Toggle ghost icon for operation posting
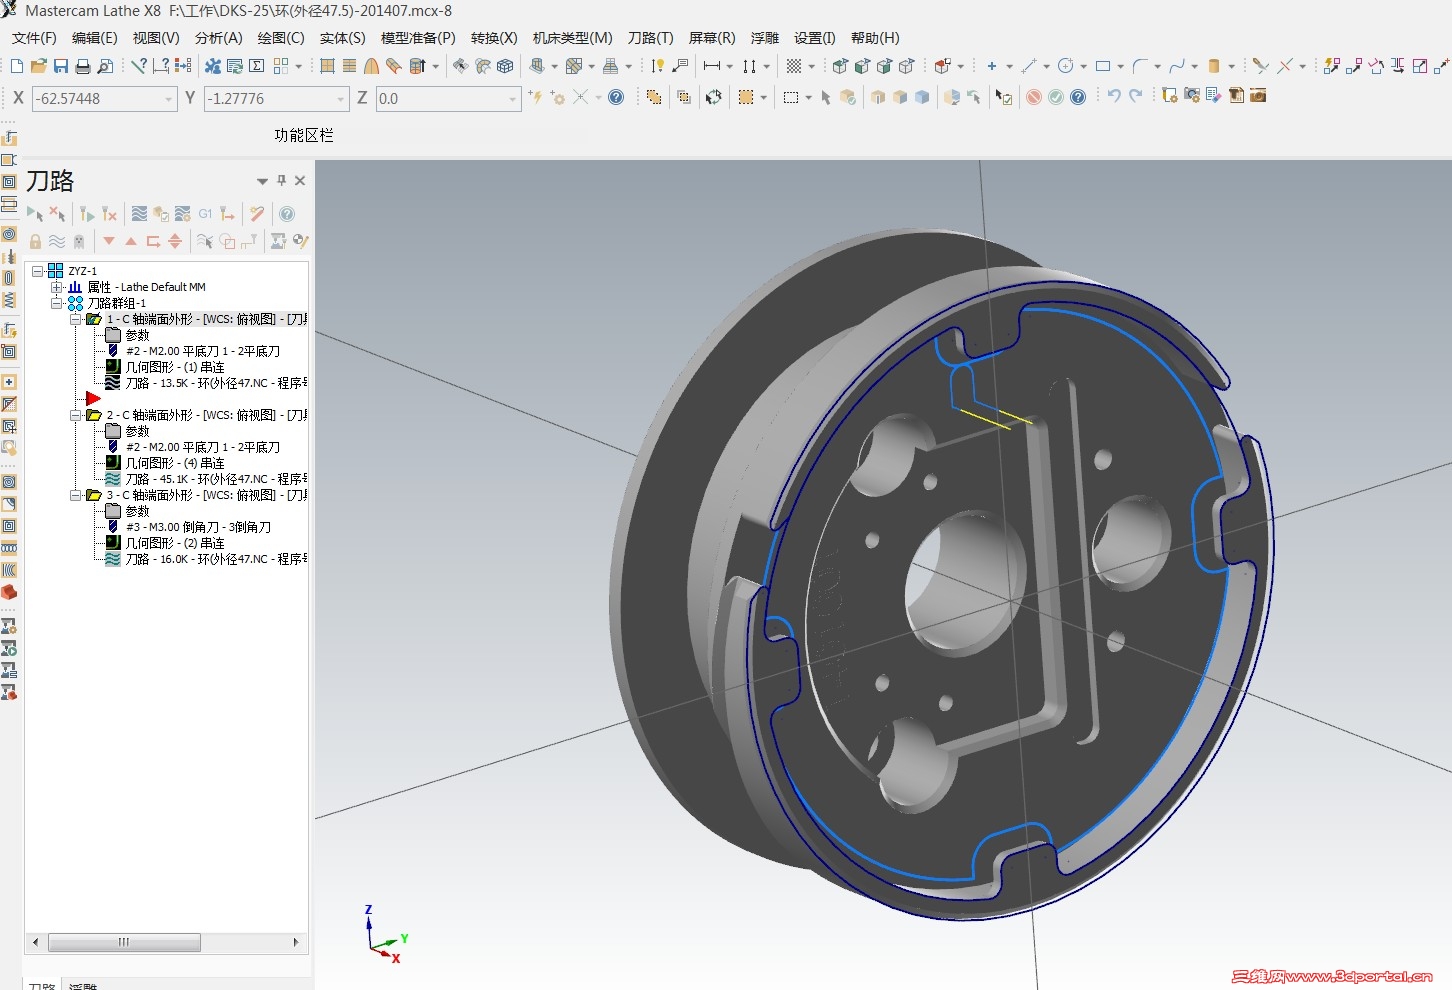The image size is (1452, 990). click(x=79, y=241)
